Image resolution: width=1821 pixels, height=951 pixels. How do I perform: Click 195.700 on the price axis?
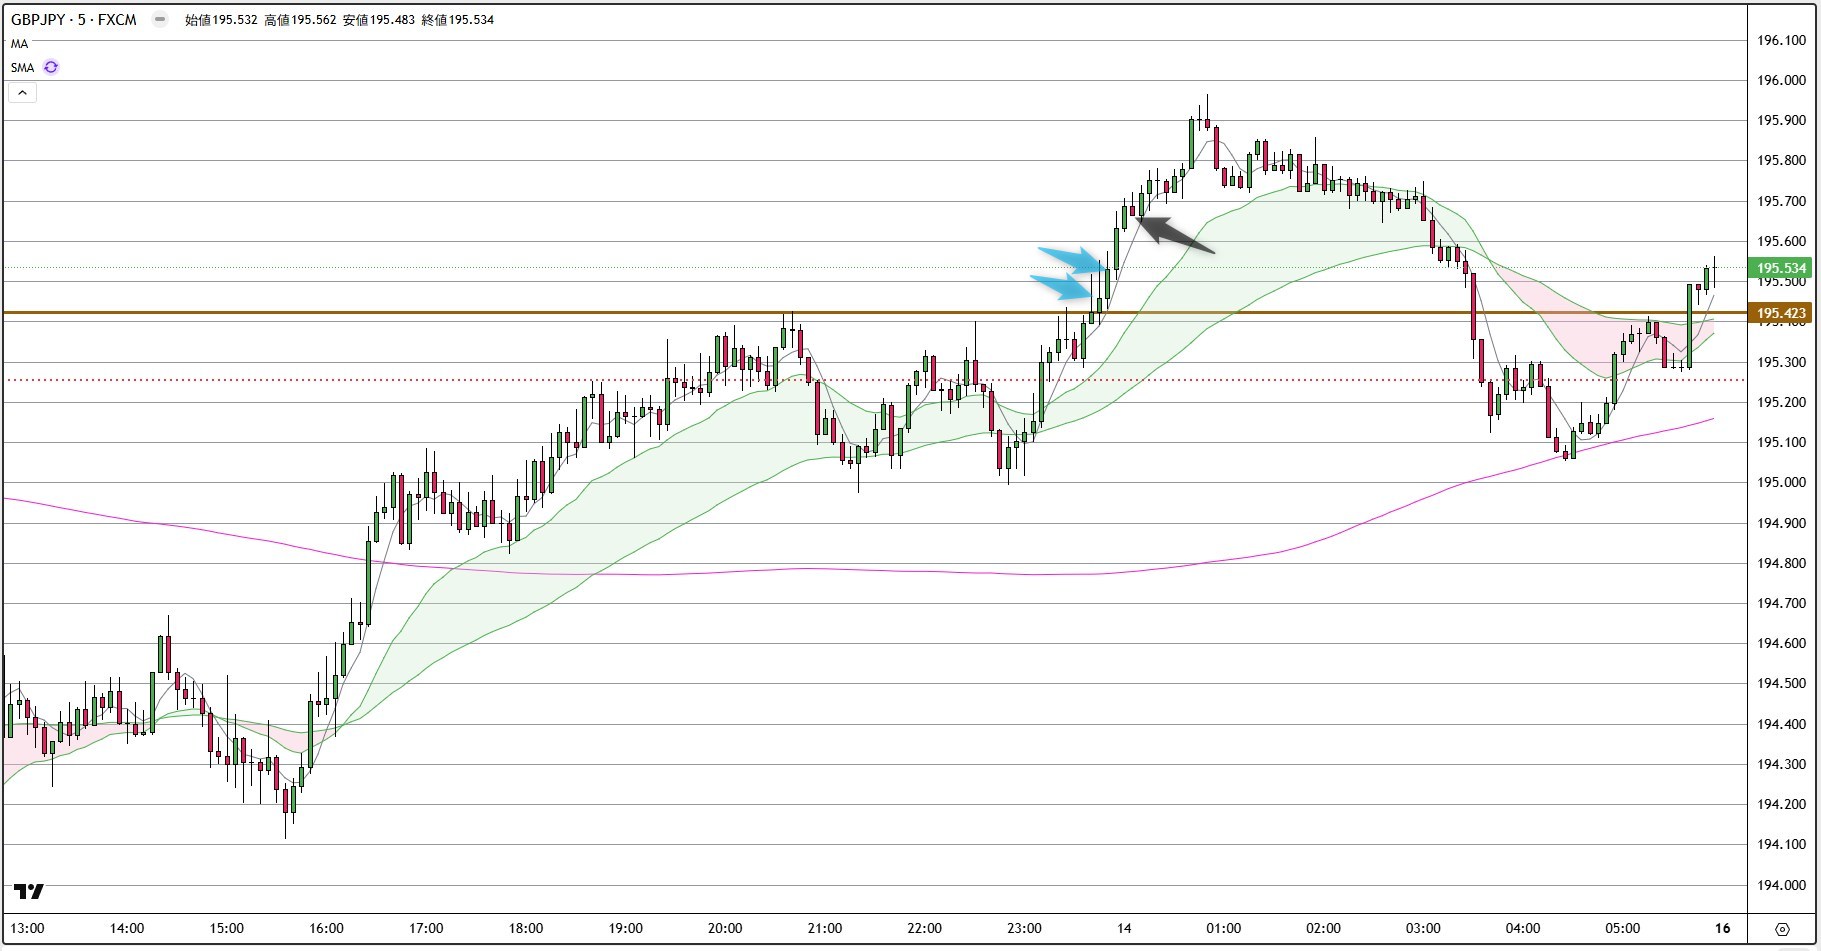(x=1782, y=201)
